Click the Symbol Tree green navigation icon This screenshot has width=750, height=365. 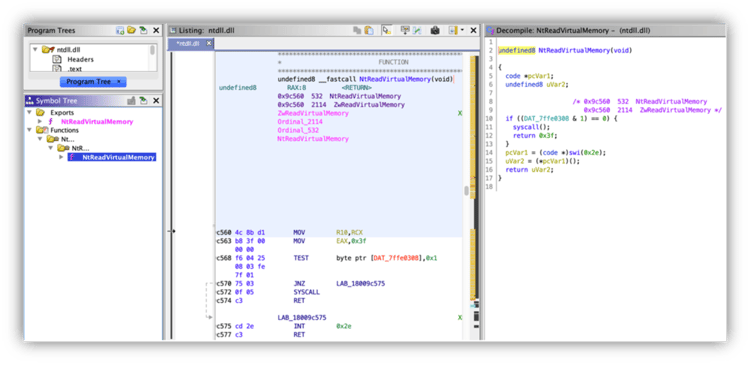(x=143, y=101)
